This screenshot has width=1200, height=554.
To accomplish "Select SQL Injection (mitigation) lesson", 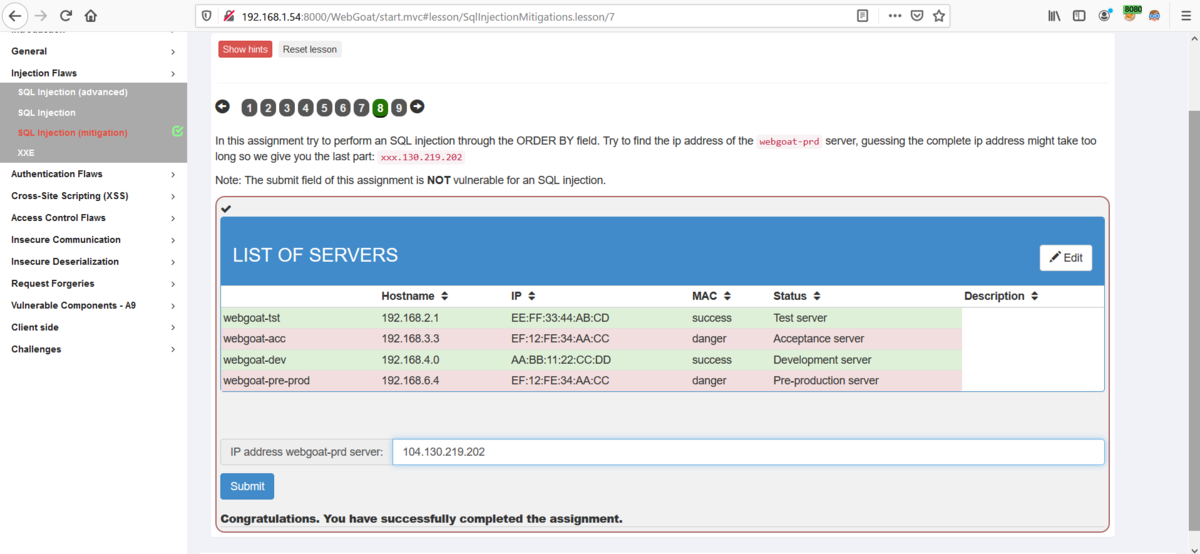I will pos(73,132).
